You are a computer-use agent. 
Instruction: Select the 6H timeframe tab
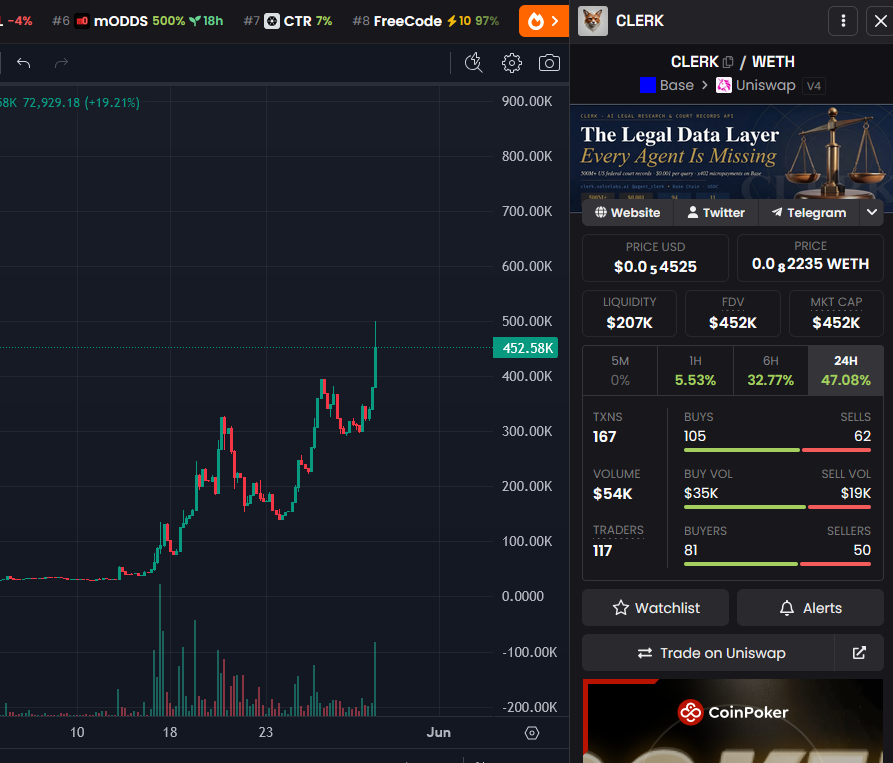tap(771, 370)
